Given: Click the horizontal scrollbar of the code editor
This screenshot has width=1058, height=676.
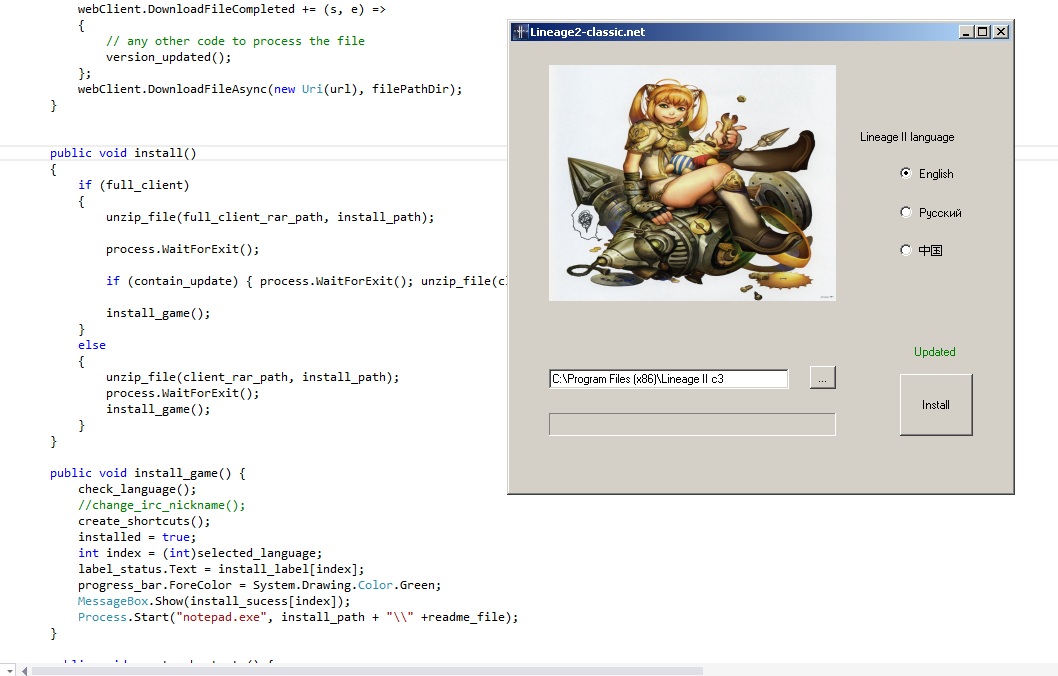Looking at the screenshot, I should tap(367, 671).
